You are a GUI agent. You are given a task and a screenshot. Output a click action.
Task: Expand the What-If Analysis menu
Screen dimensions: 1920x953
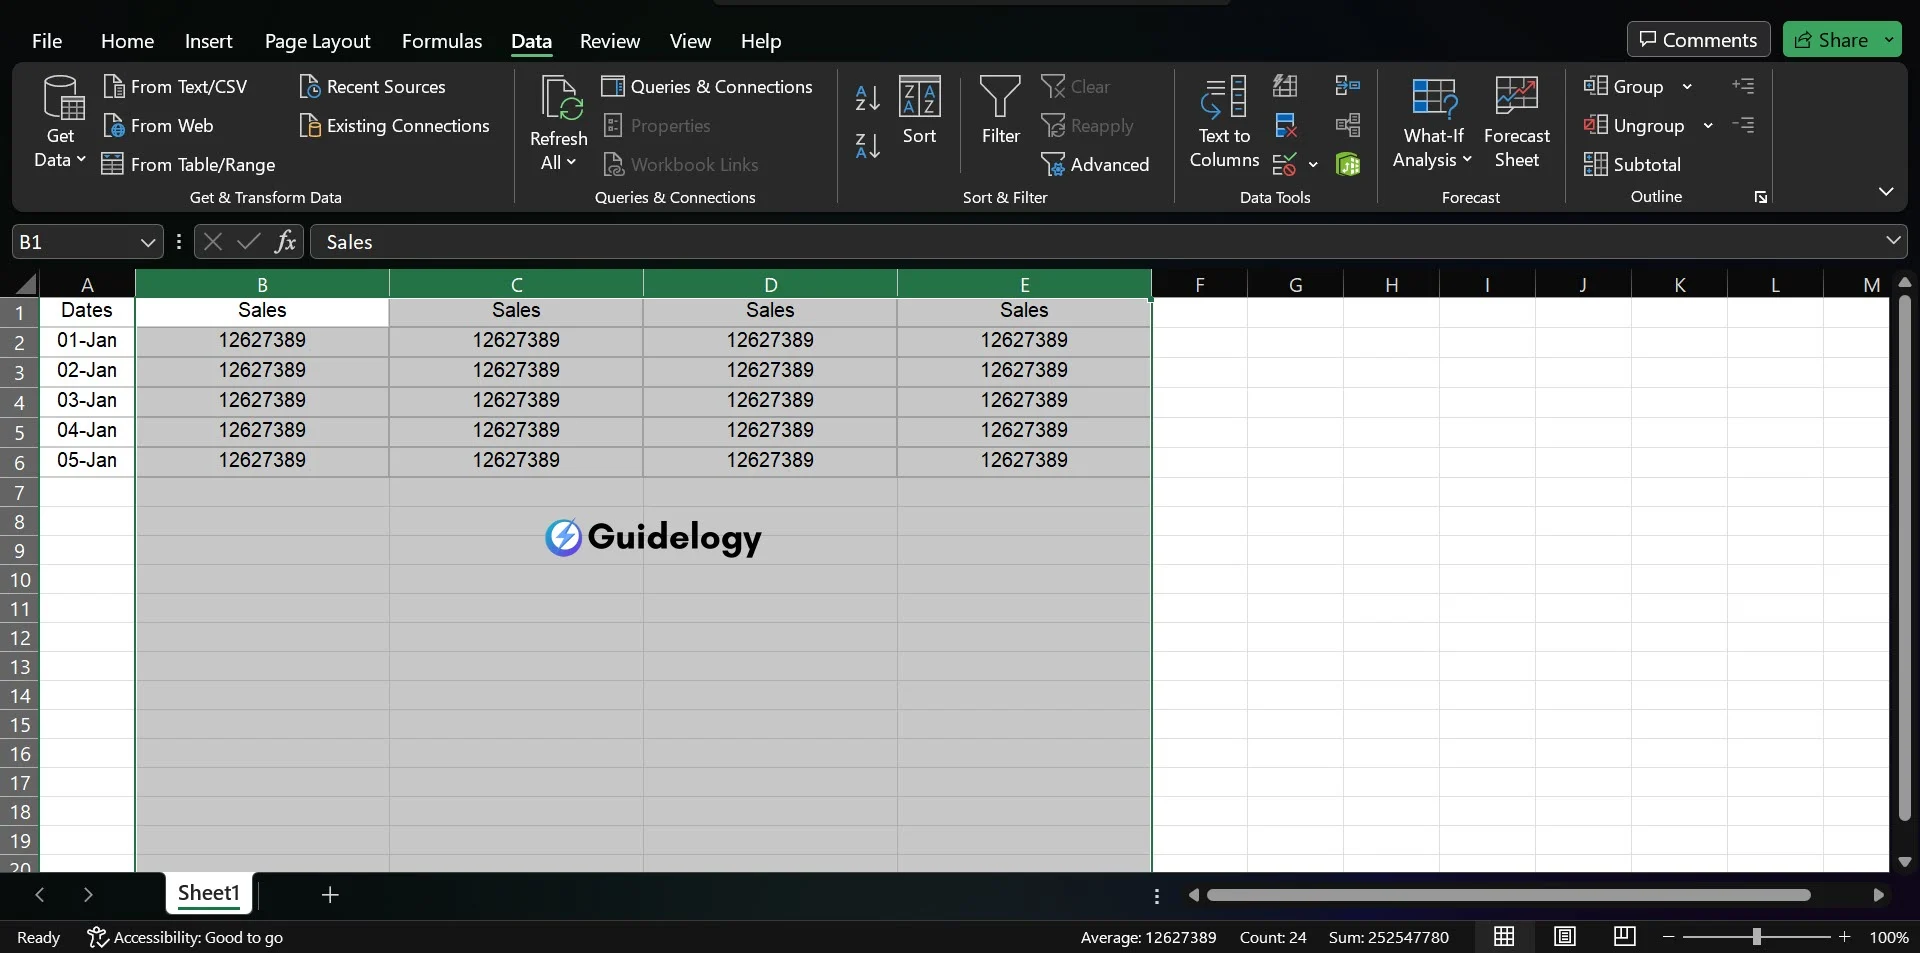pyautogui.click(x=1433, y=122)
